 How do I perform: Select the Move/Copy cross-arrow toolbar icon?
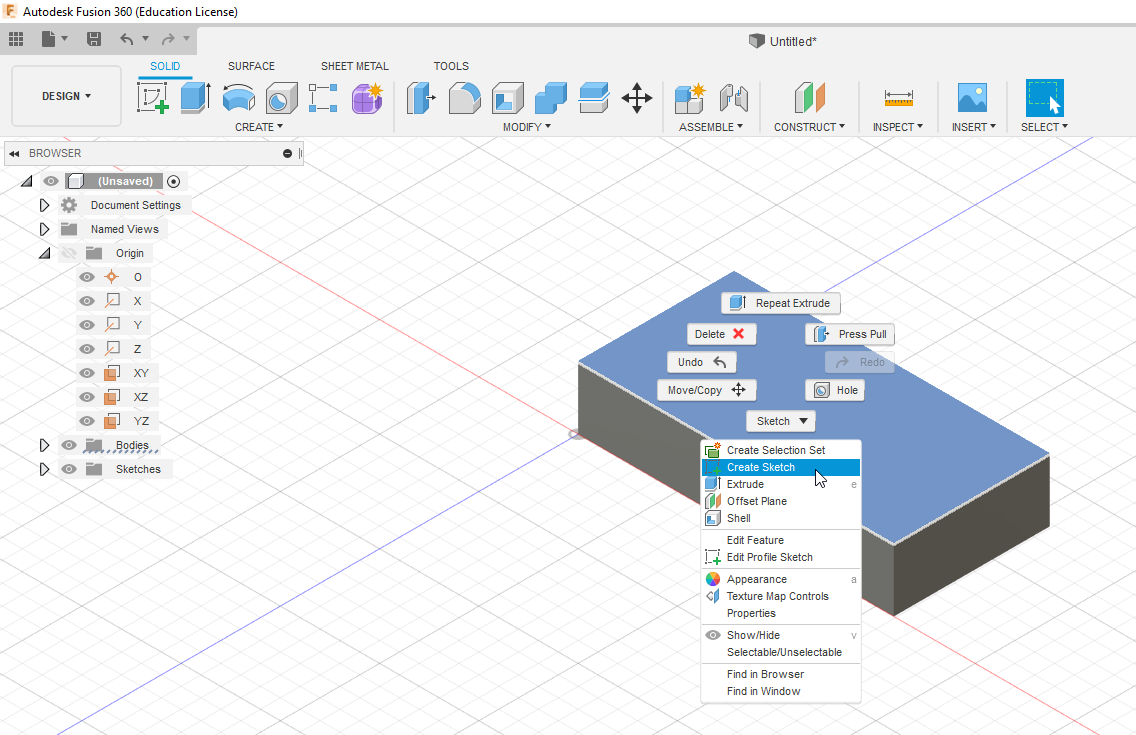pyautogui.click(x=637, y=98)
